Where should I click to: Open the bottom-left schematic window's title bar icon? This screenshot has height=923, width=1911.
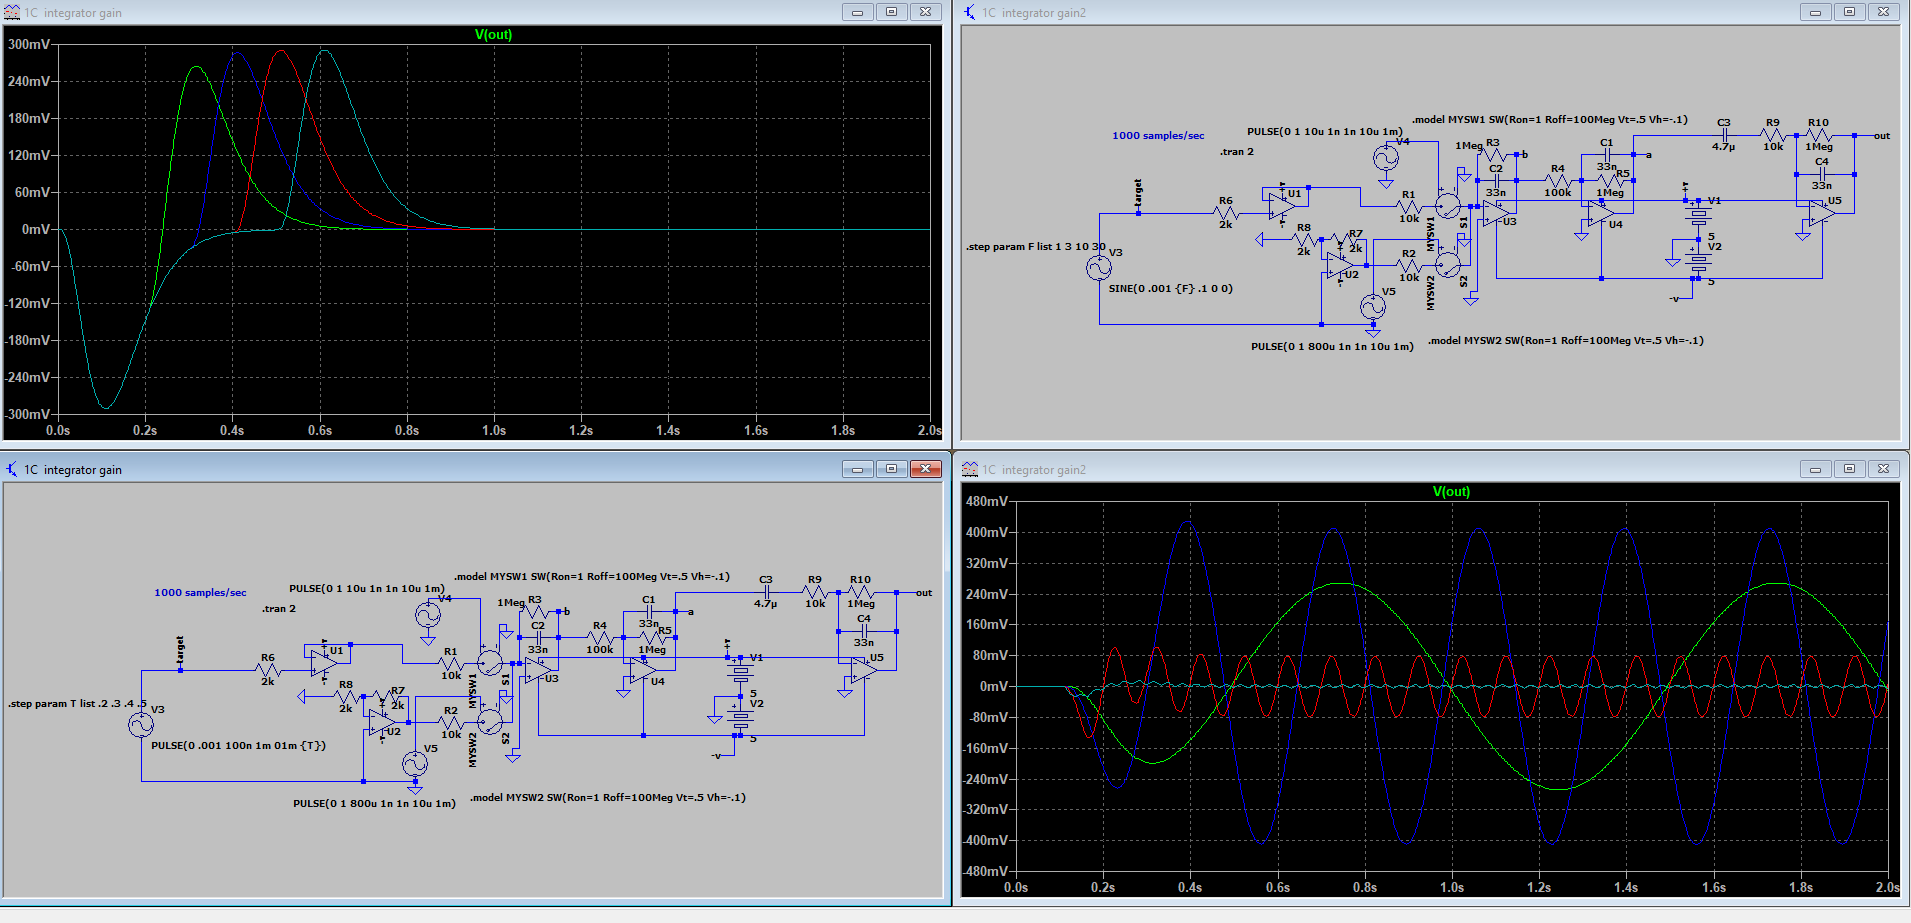pyautogui.click(x=12, y=469)
